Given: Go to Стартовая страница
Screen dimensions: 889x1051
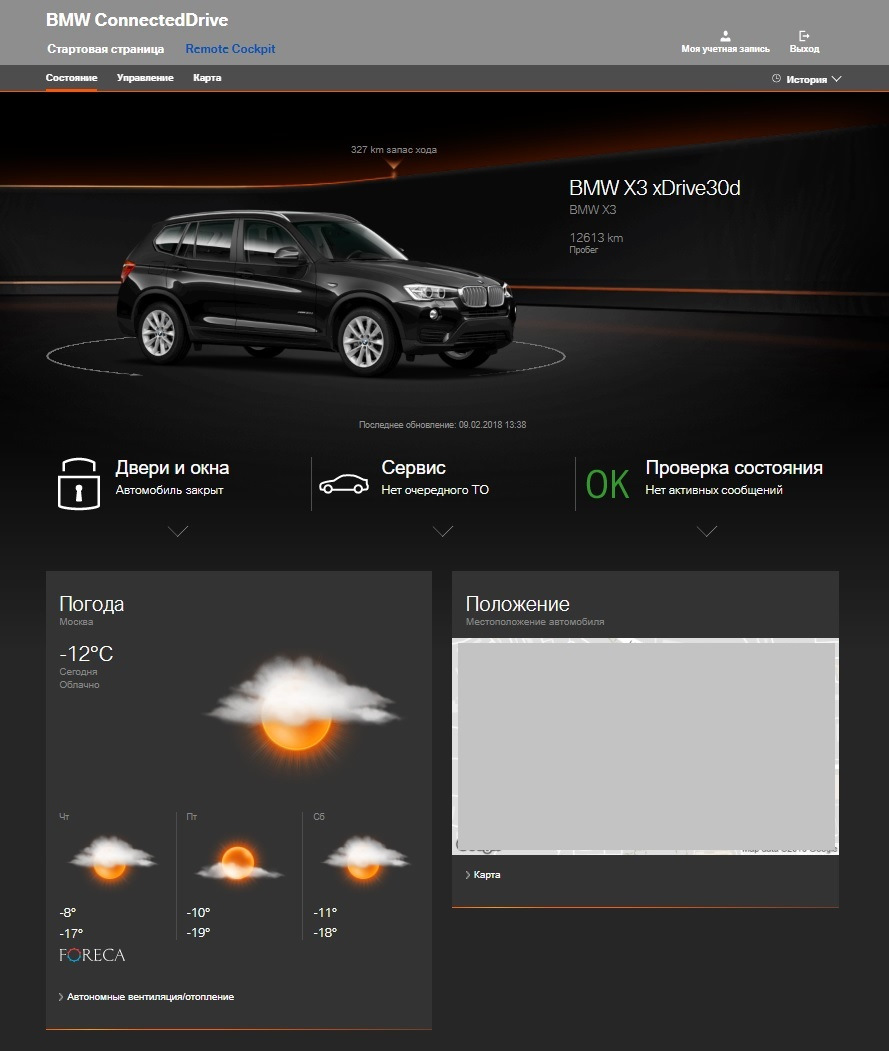Looking at the screenshot, I should [x=105, y=49].
